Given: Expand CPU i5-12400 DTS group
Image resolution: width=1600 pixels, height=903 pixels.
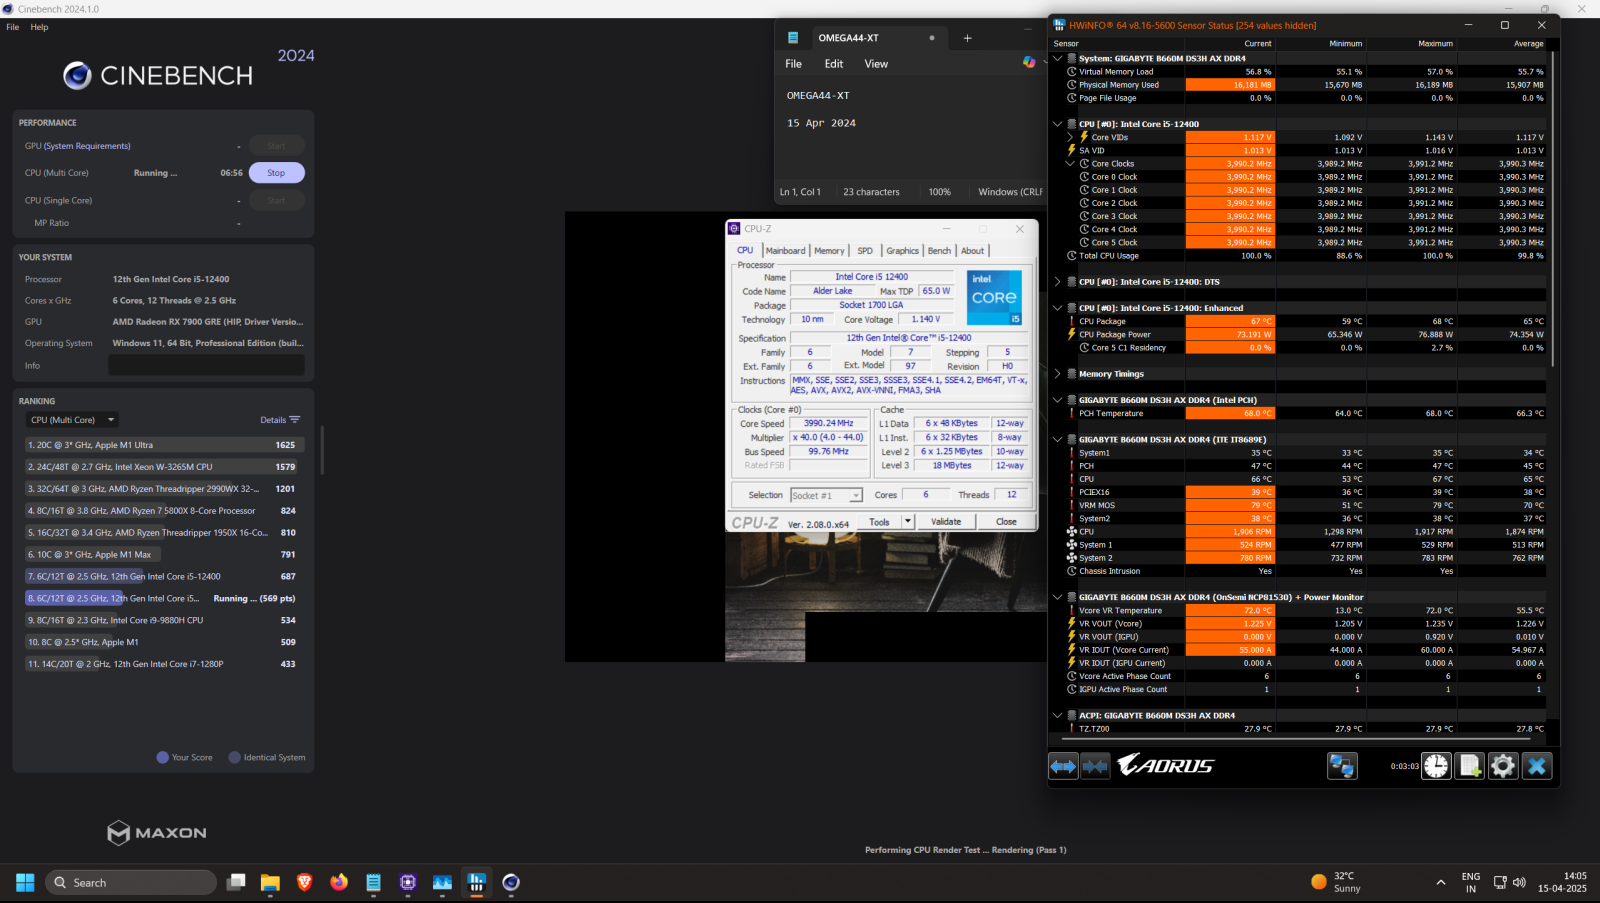Looking at the screenshot, I should tap(1058, 282).
